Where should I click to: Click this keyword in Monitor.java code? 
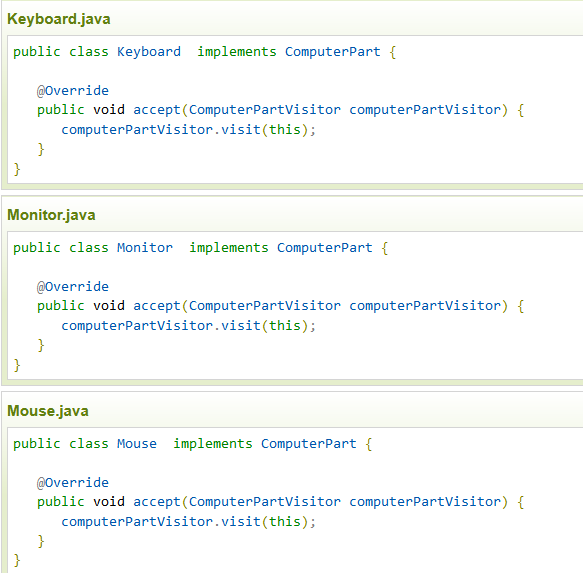tap(285, 326)
